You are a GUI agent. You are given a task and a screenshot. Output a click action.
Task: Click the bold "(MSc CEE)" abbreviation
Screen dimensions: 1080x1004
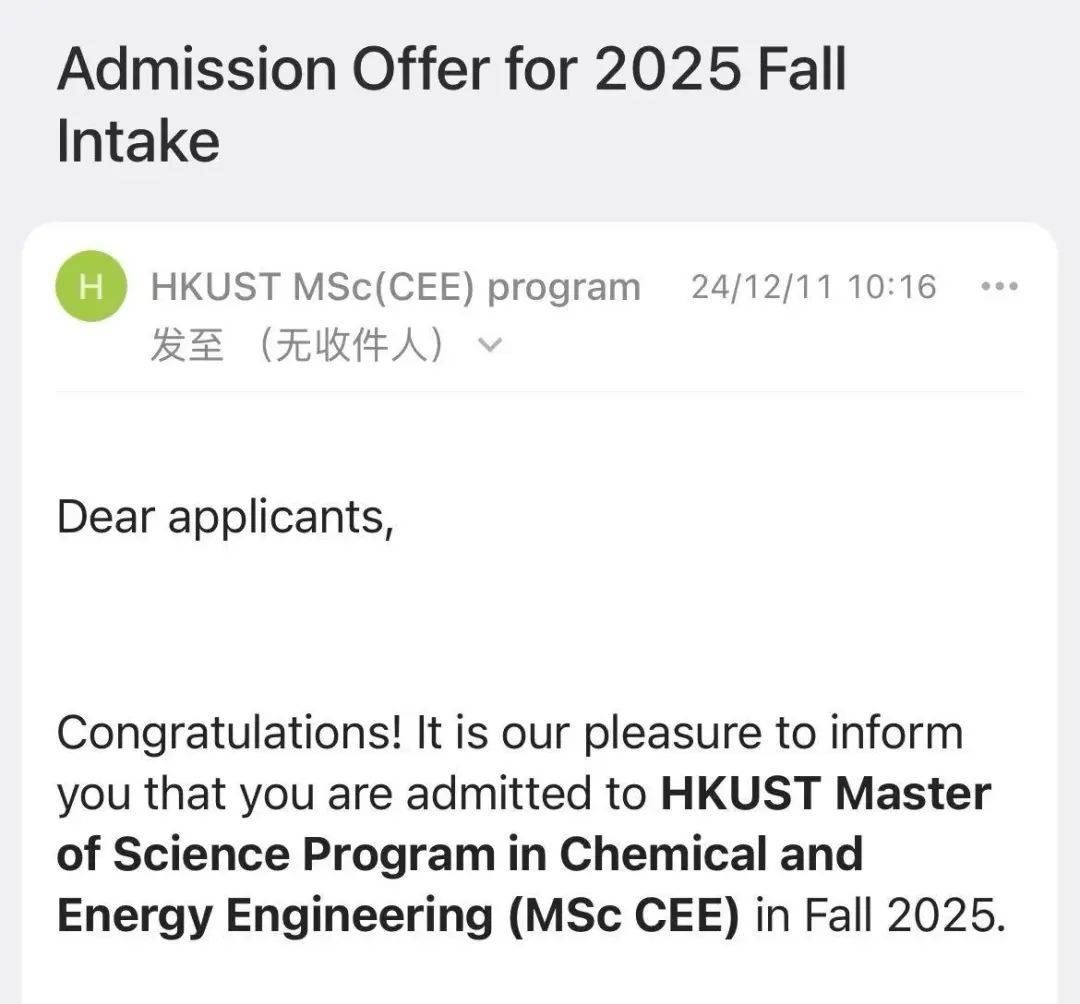tap(624, 917)
